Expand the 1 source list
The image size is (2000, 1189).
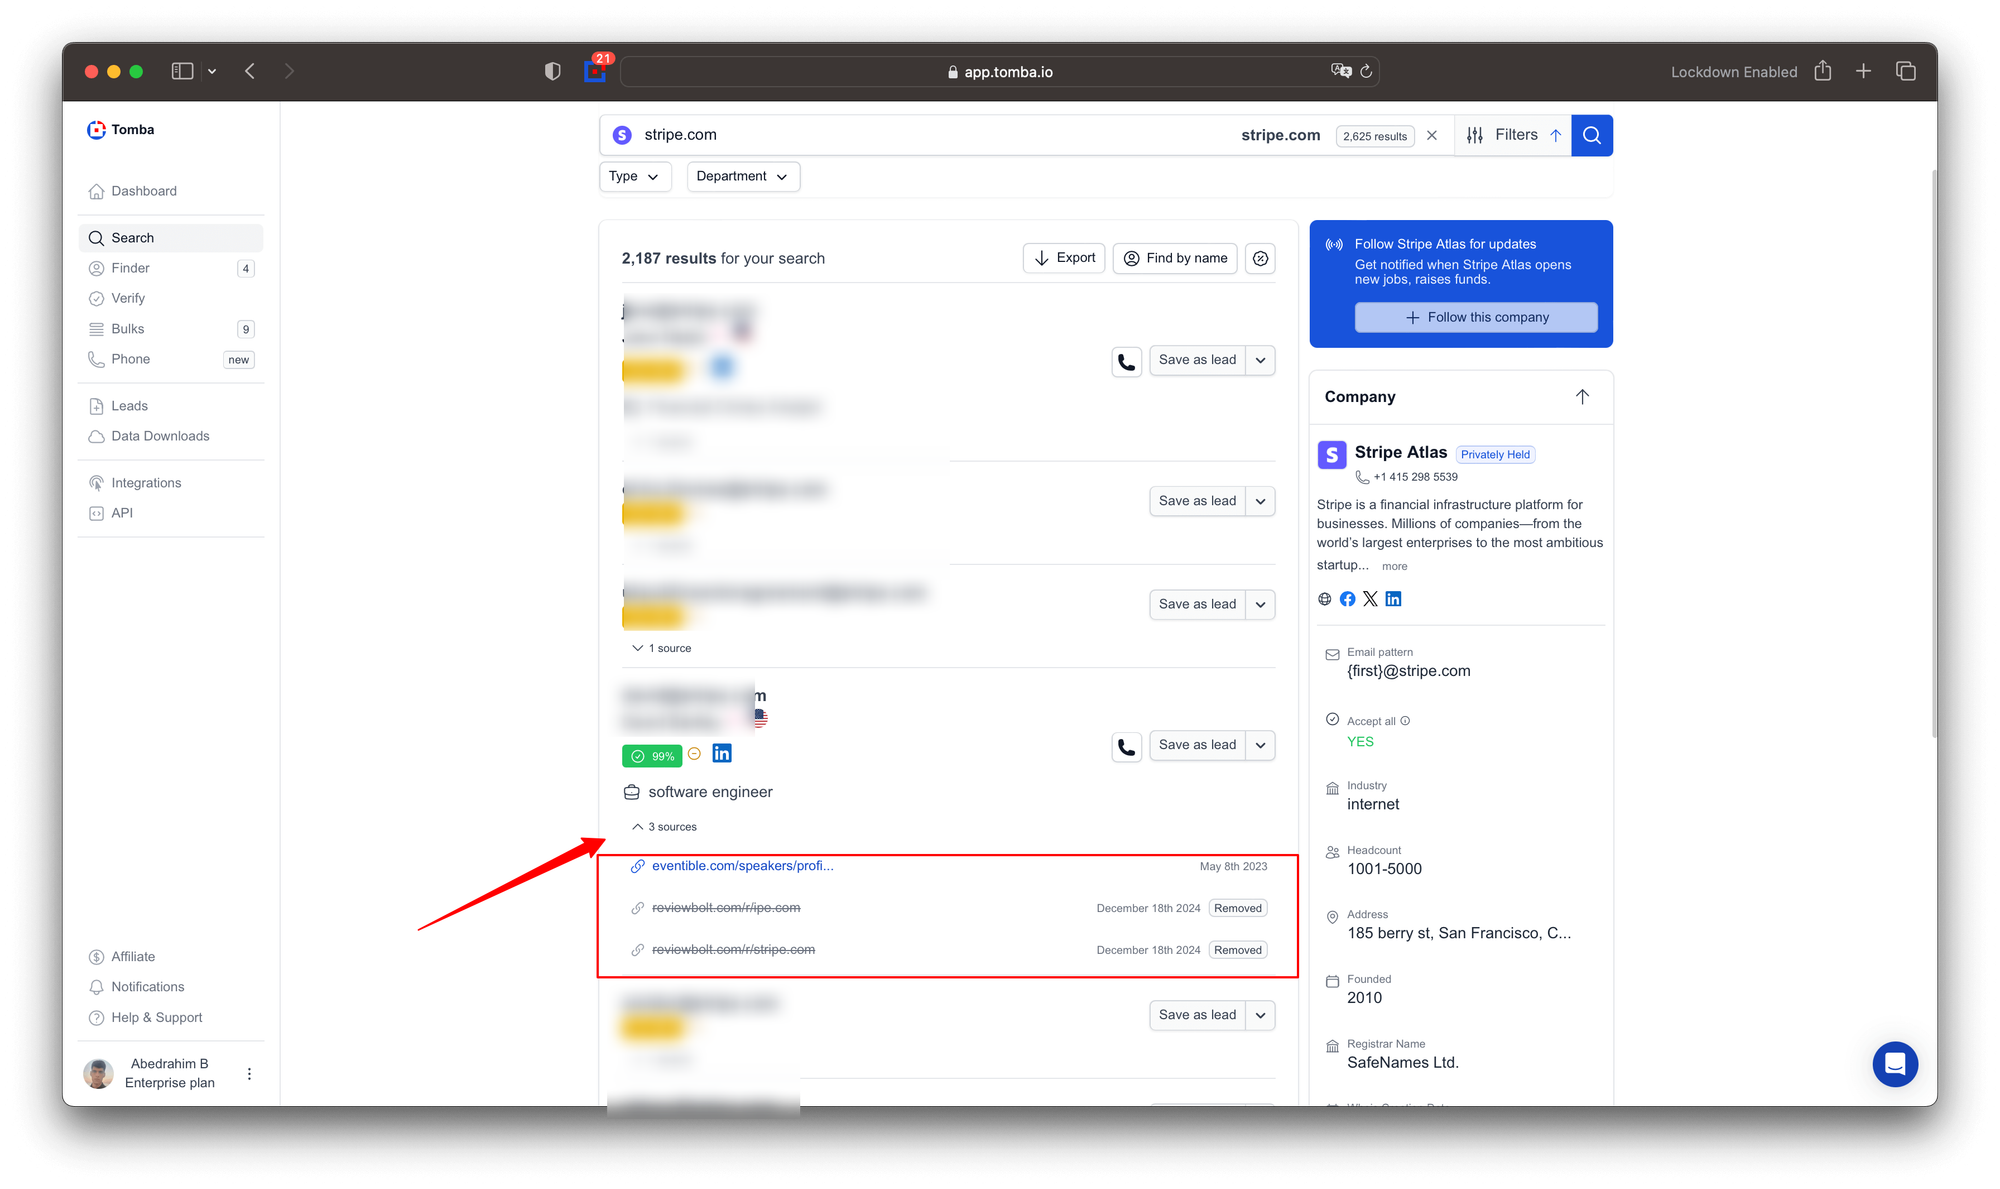pos(662,648)
